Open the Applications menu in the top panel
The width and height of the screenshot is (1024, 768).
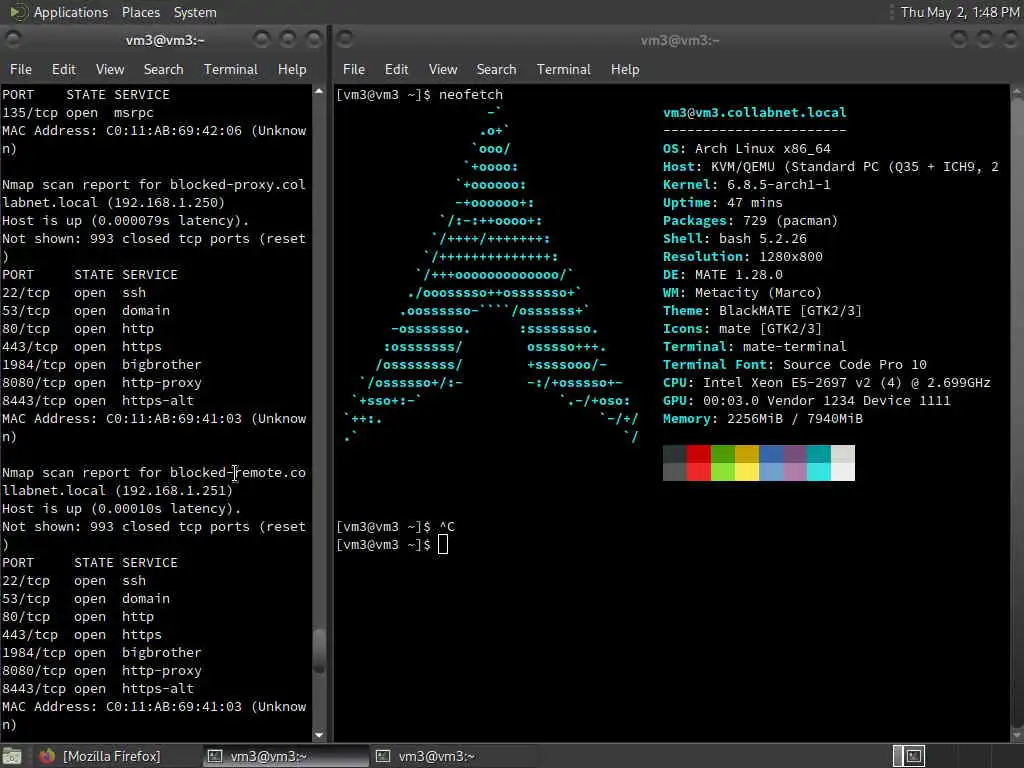(x=71, y=12)
